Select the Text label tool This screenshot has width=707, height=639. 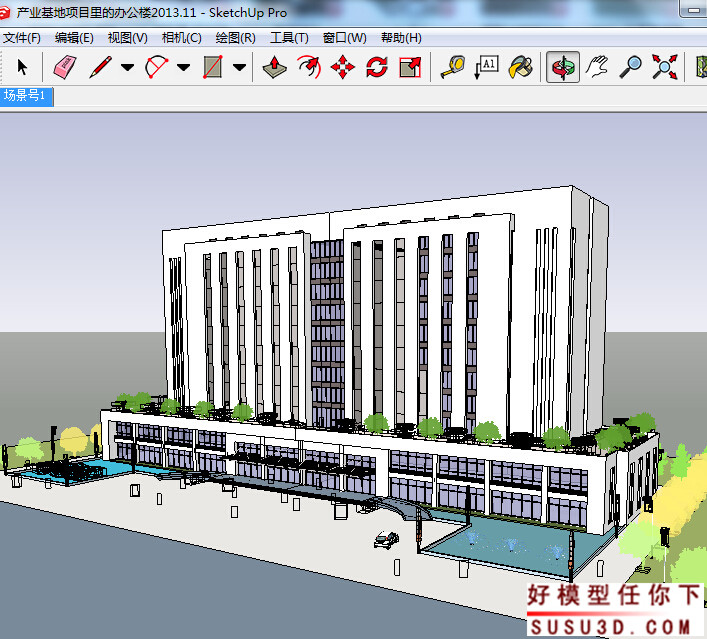click(x=487, y=67)
